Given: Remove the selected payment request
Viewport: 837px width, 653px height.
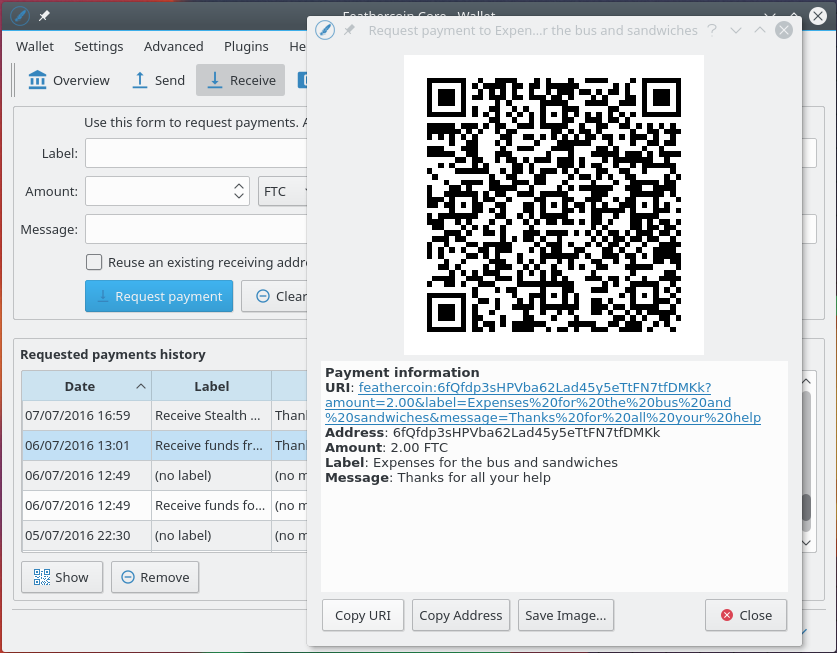Looking at the screenshot, I should (154, 577).
